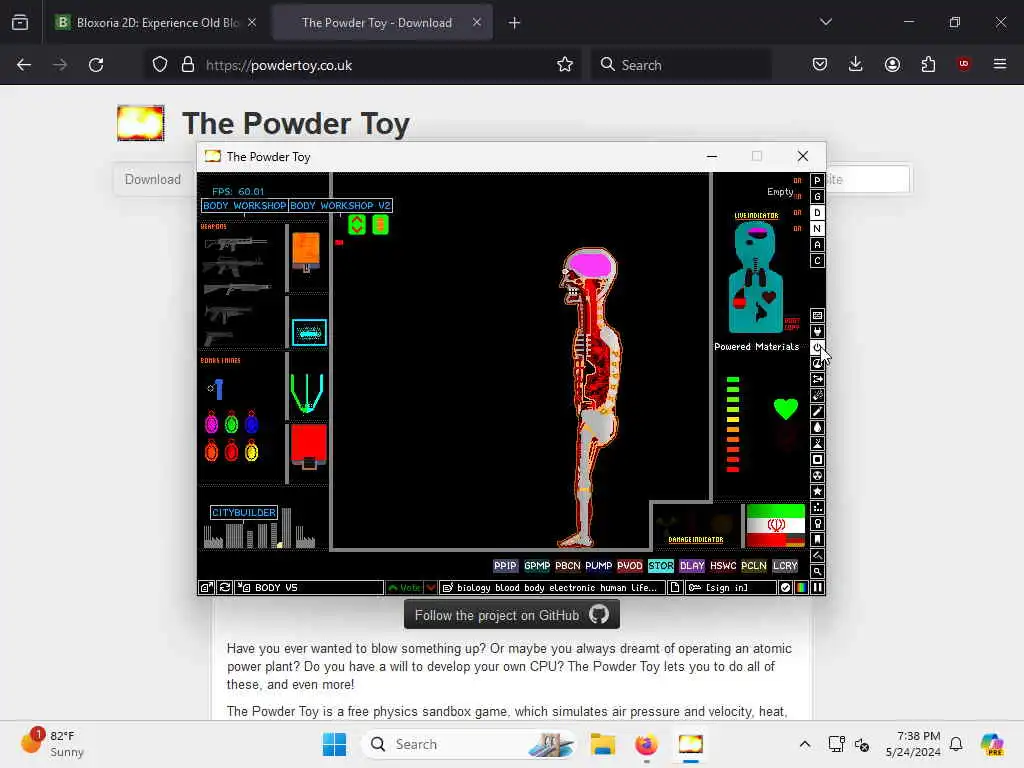1024x768 pixels.
Task: Downvote the save with red arrow
Action: [430, 588]
